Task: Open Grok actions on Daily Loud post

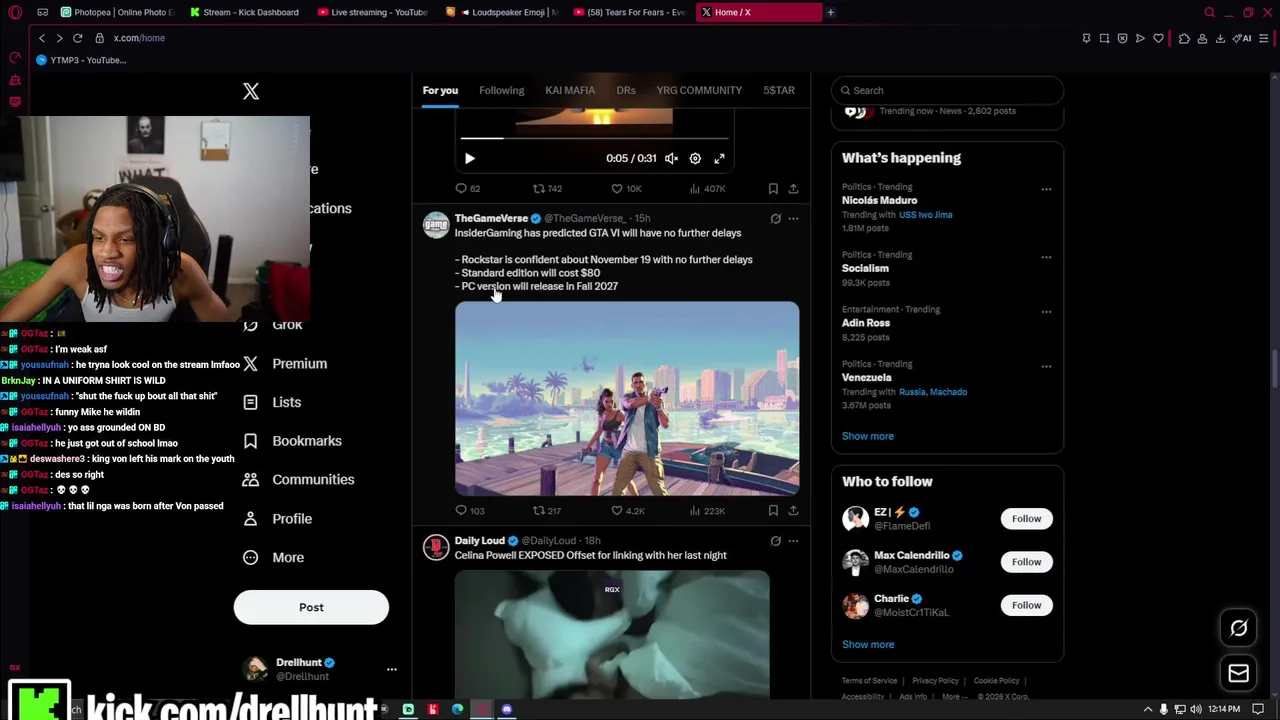Action: [x=775, y=541]
